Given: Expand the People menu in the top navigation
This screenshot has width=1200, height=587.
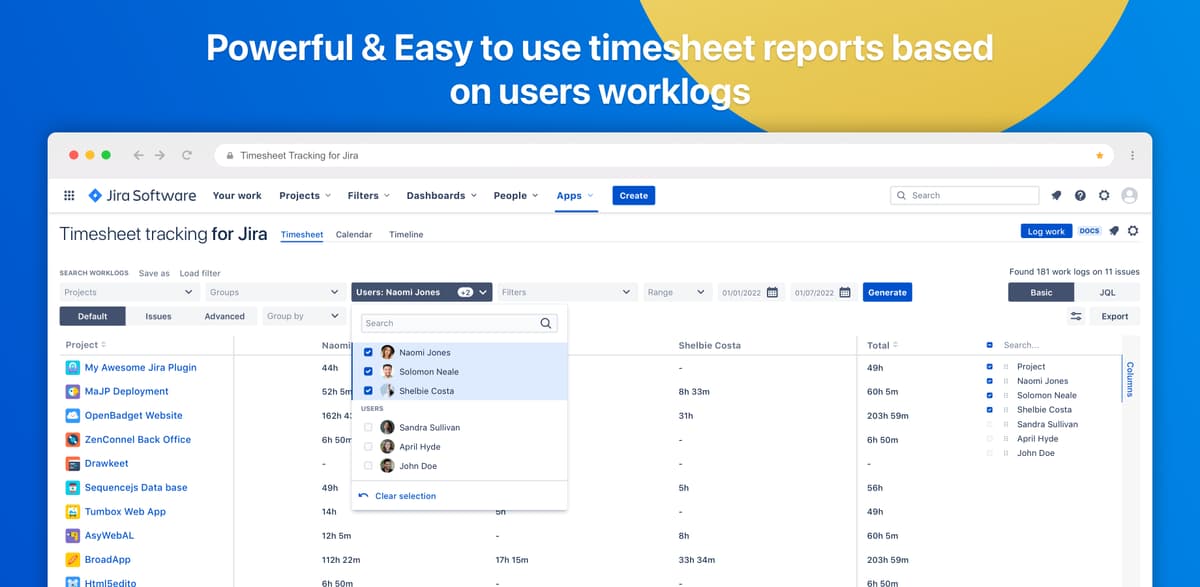Looking at the screenshot, I should point(515,196).
